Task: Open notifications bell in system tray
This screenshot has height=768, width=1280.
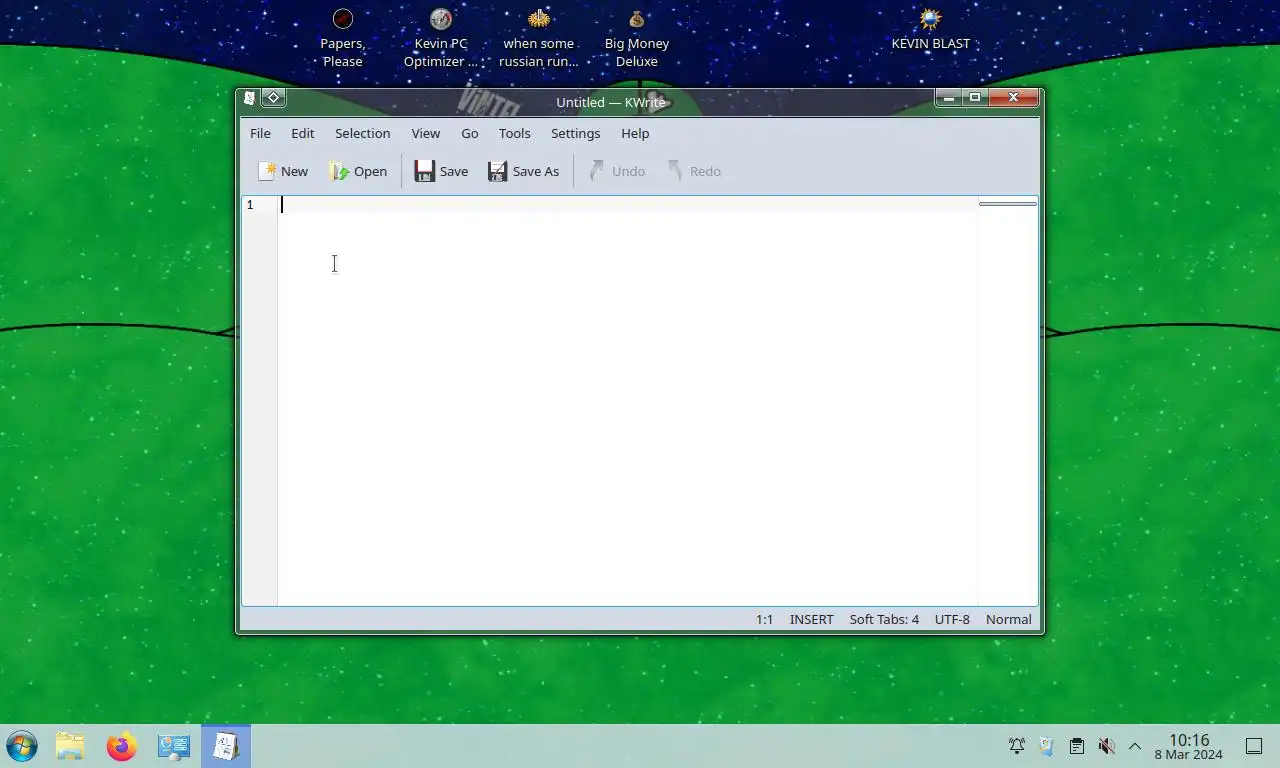Action: coord(1017,746)
